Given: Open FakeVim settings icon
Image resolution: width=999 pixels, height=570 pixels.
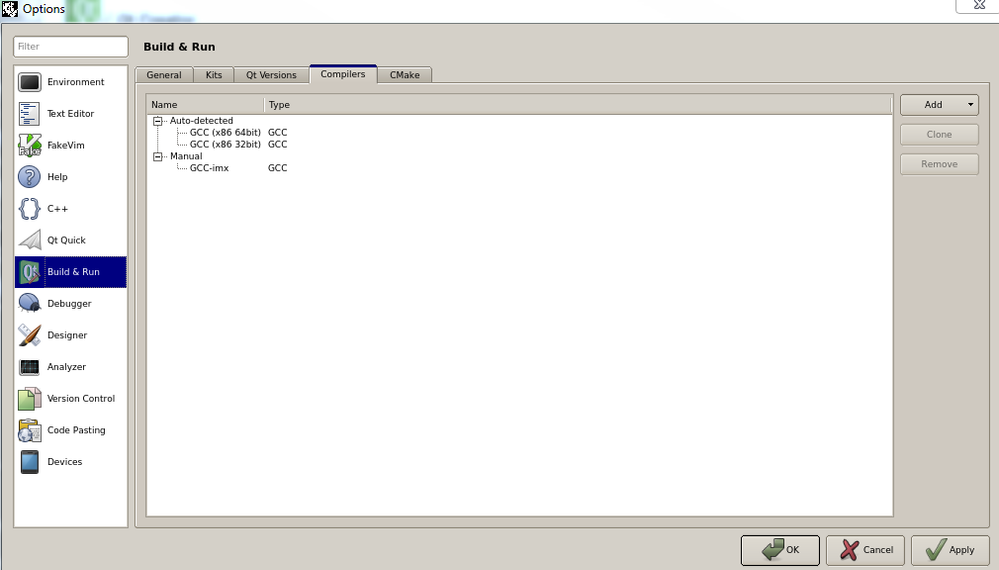Looking at the screenshot, I should [x=29, y=145].
